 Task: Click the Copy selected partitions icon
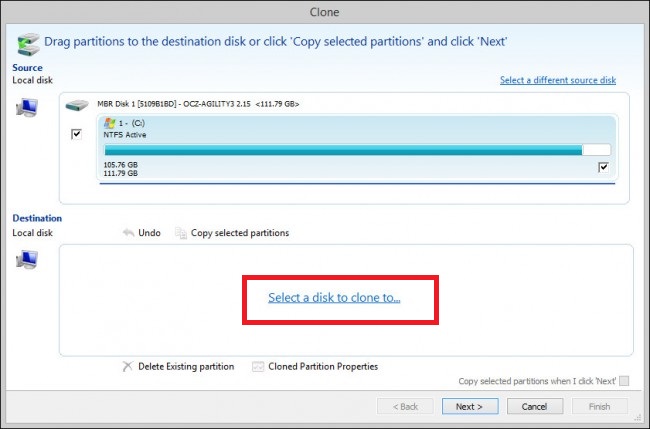pyautogui.click(x=181, y=233)
